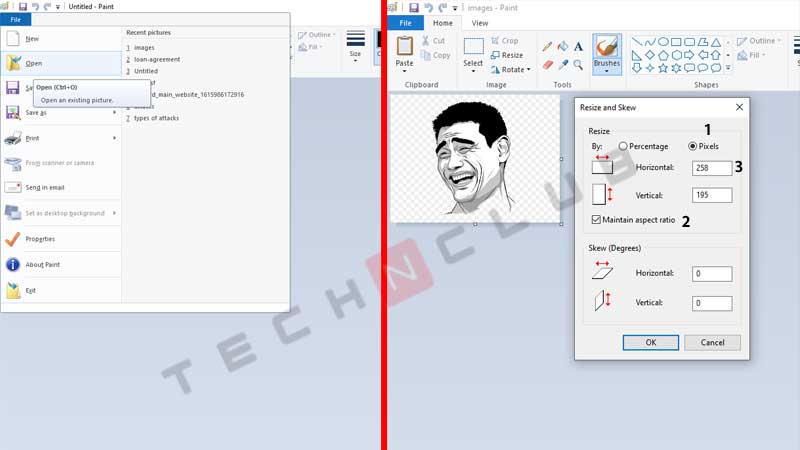Click the meme face image canvas

point(475,159)
